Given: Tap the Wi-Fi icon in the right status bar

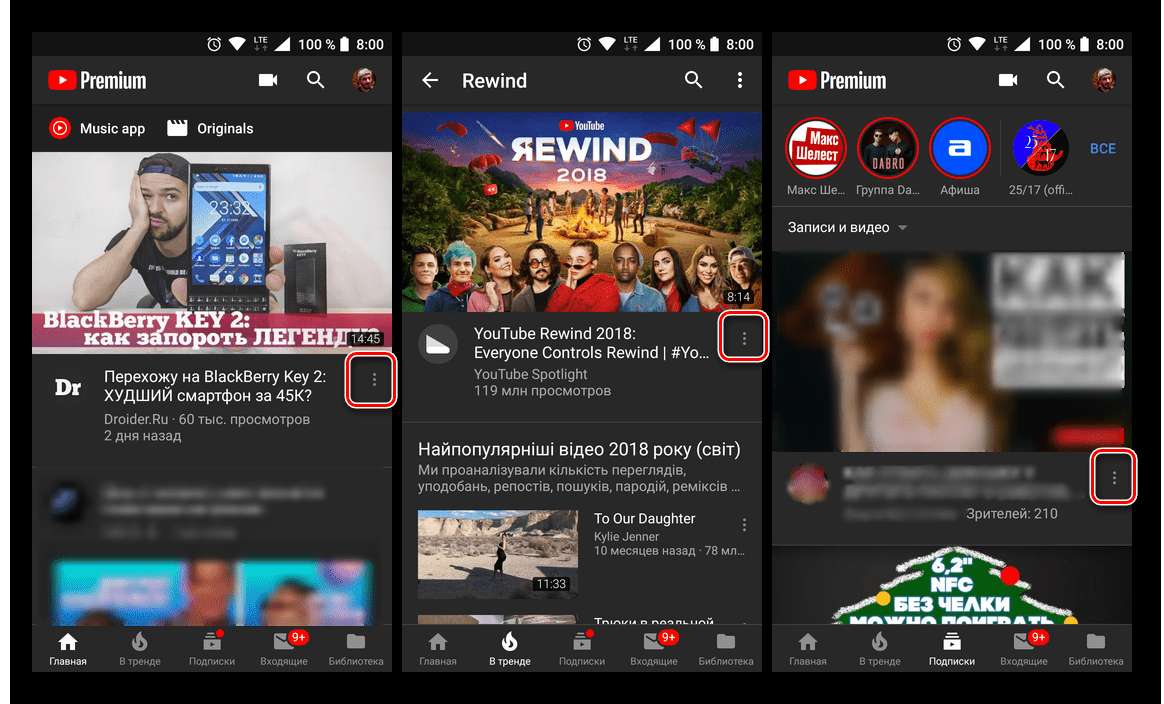Looking at the screenshot, I should point(977,44).
